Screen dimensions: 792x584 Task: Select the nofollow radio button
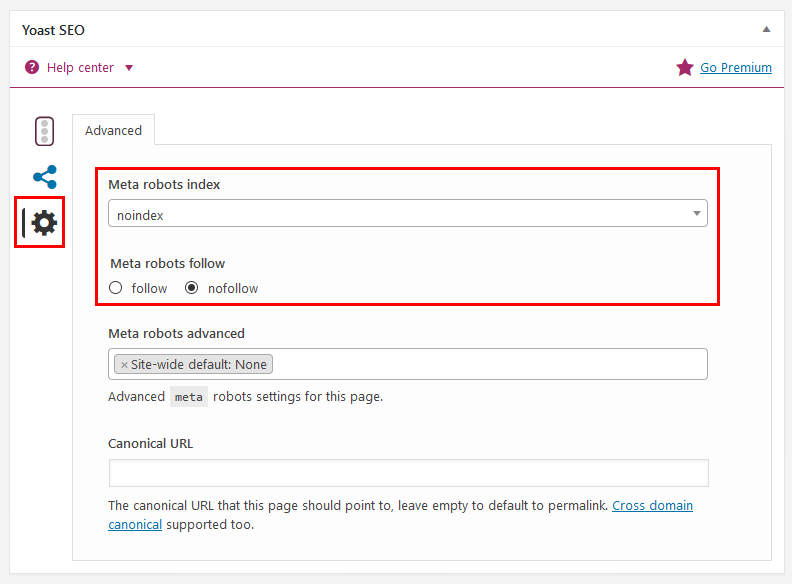[x=192, y=288]
